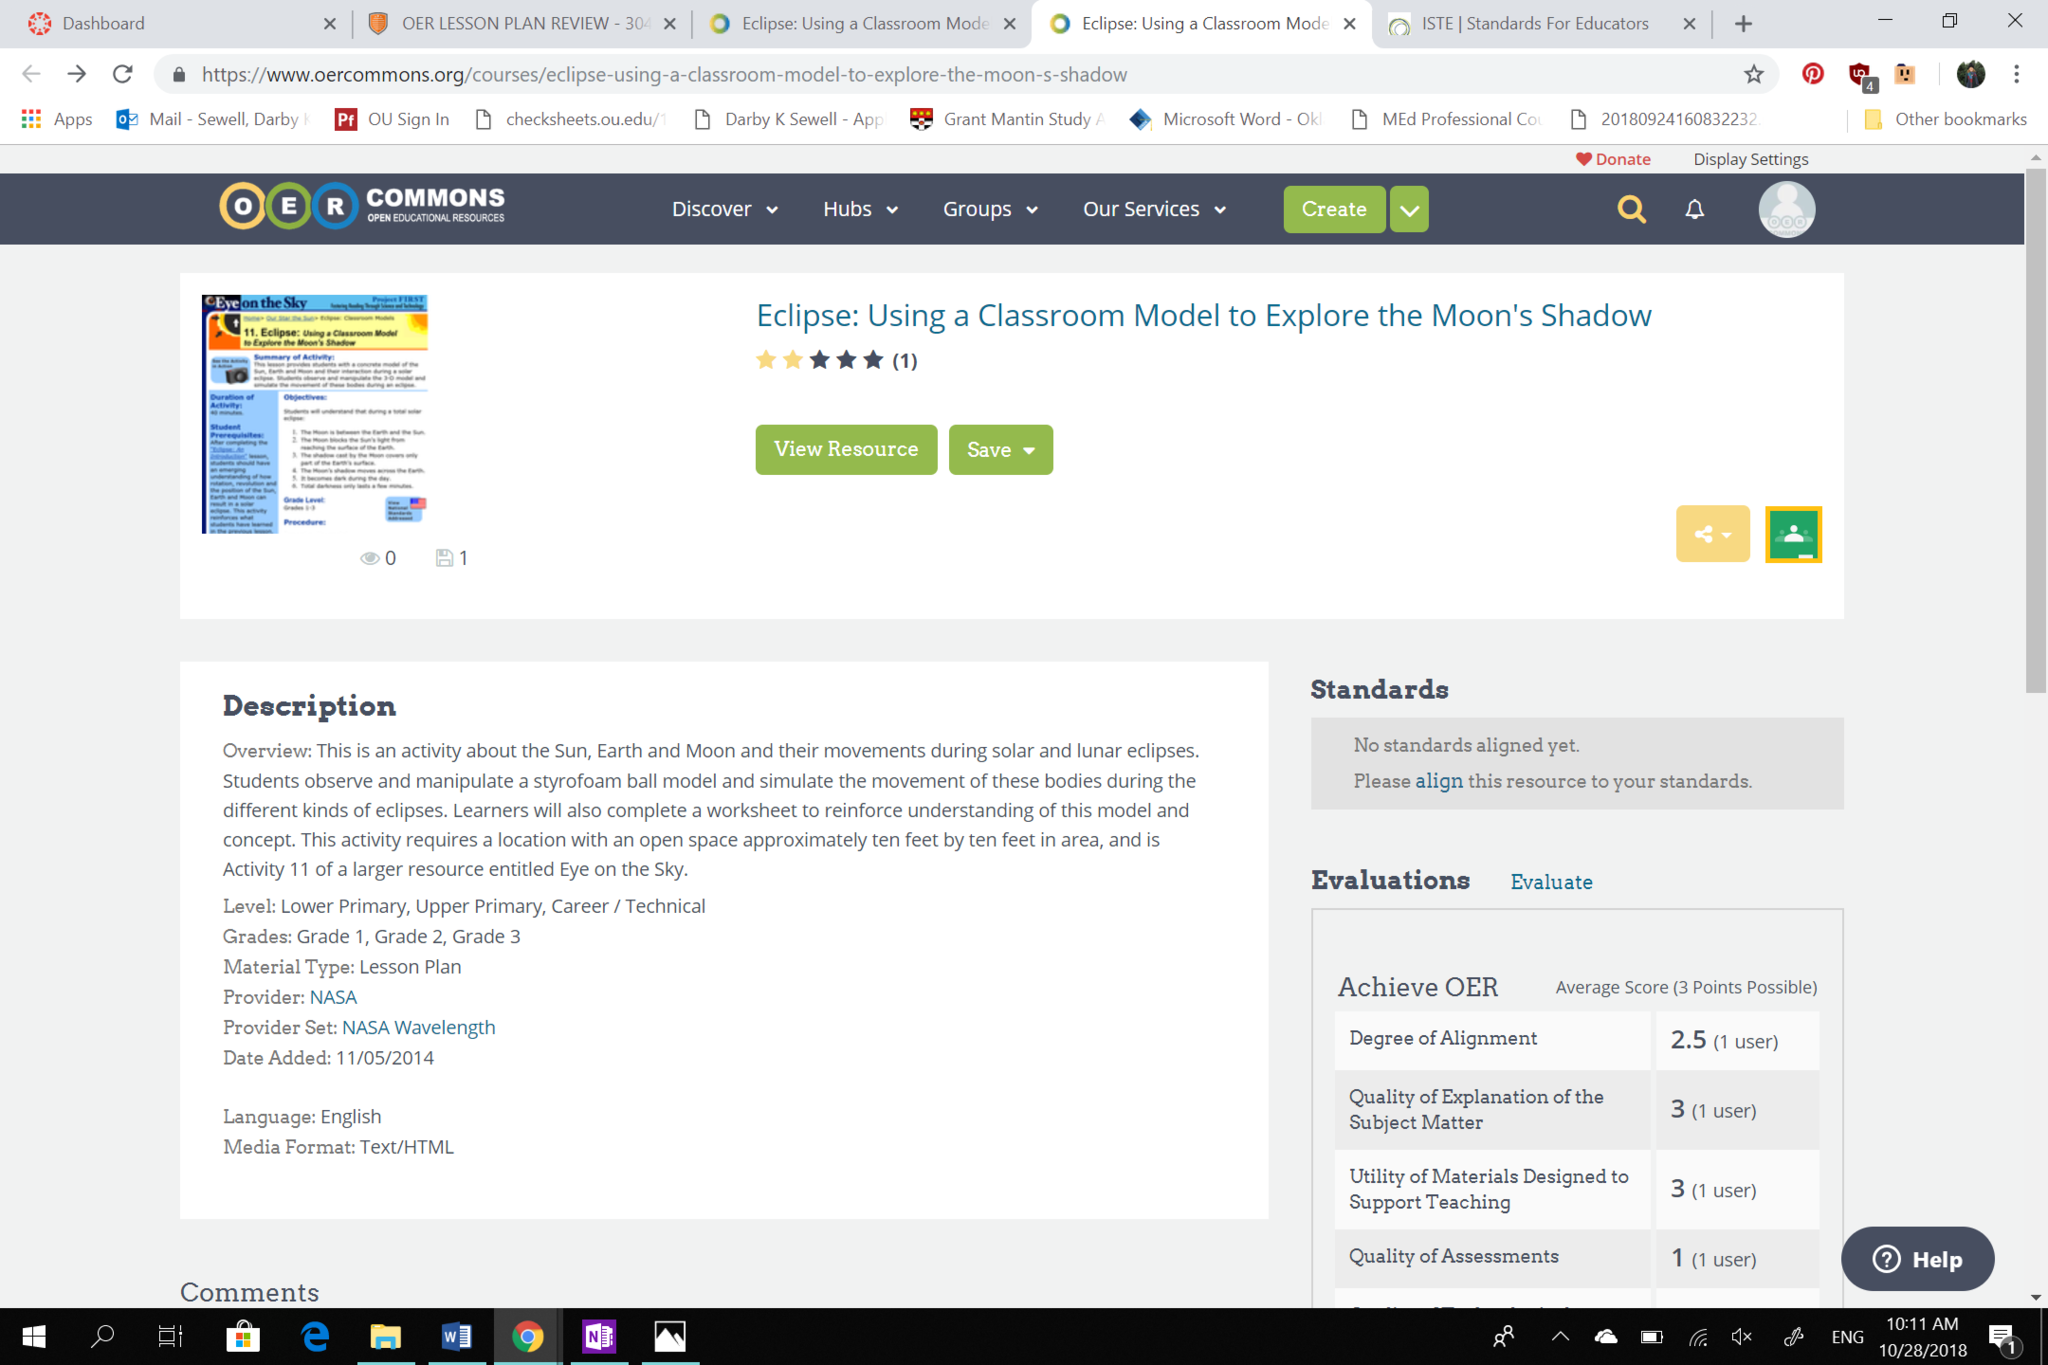Click the OER Commons logo
The image size is (2048, 1365).
click(x=362, y=206)
